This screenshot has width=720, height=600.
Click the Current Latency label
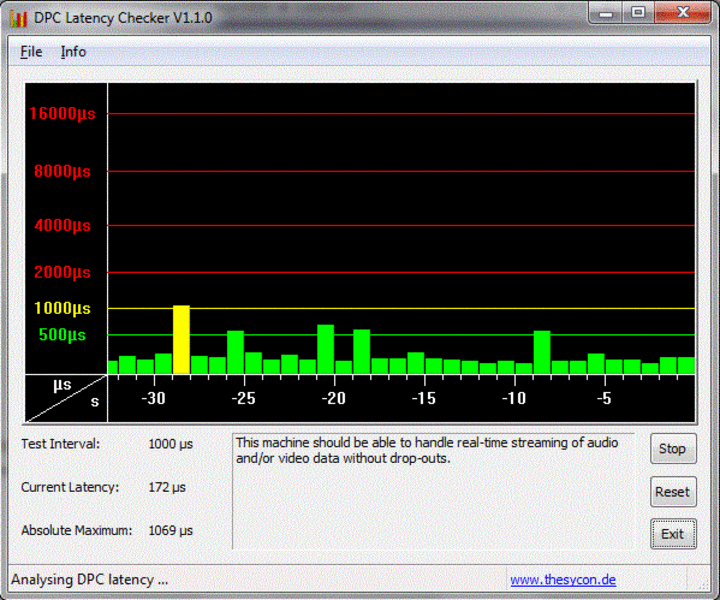[x=70, y=487]
